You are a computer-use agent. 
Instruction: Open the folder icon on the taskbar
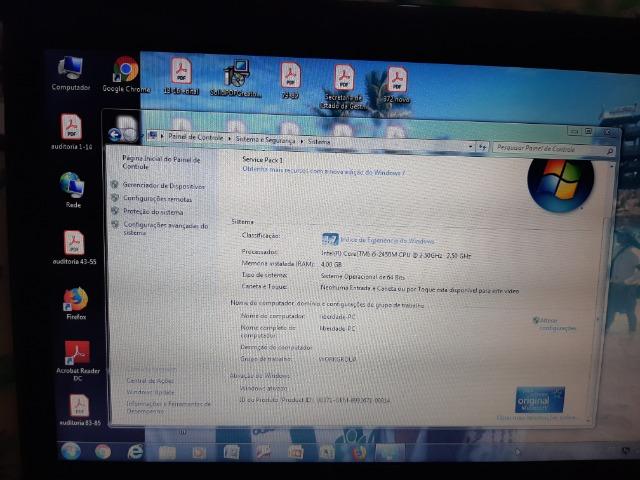pos(167,452)
